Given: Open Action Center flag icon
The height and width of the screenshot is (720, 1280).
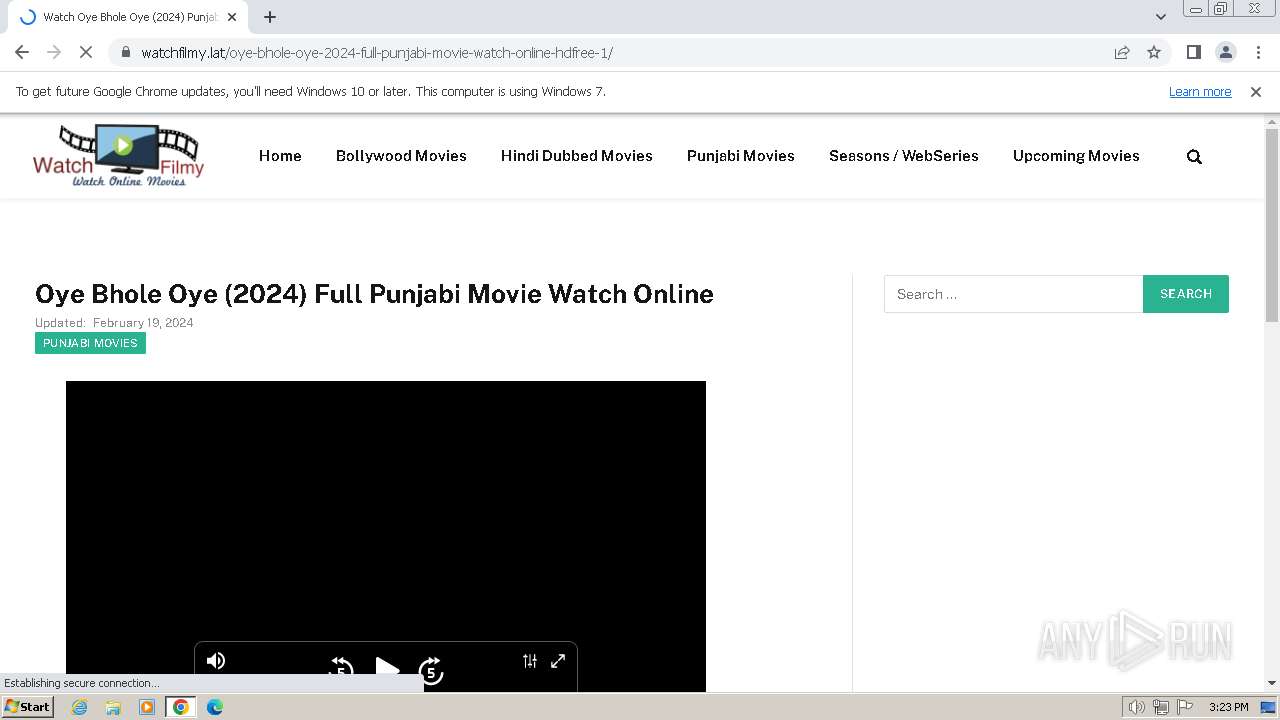Looking at the screenshot, I should [x=1185, y=707].
